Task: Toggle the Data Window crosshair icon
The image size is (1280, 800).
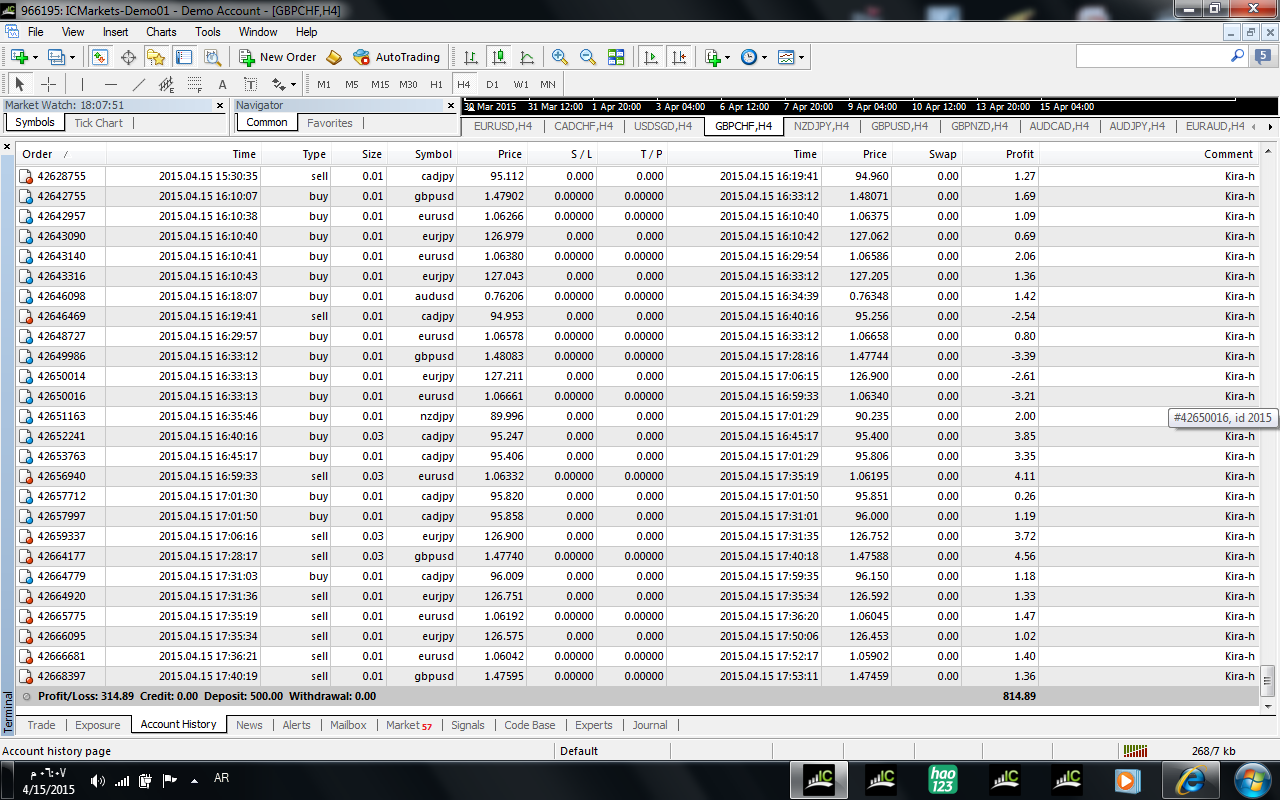Action: point(128,57)
